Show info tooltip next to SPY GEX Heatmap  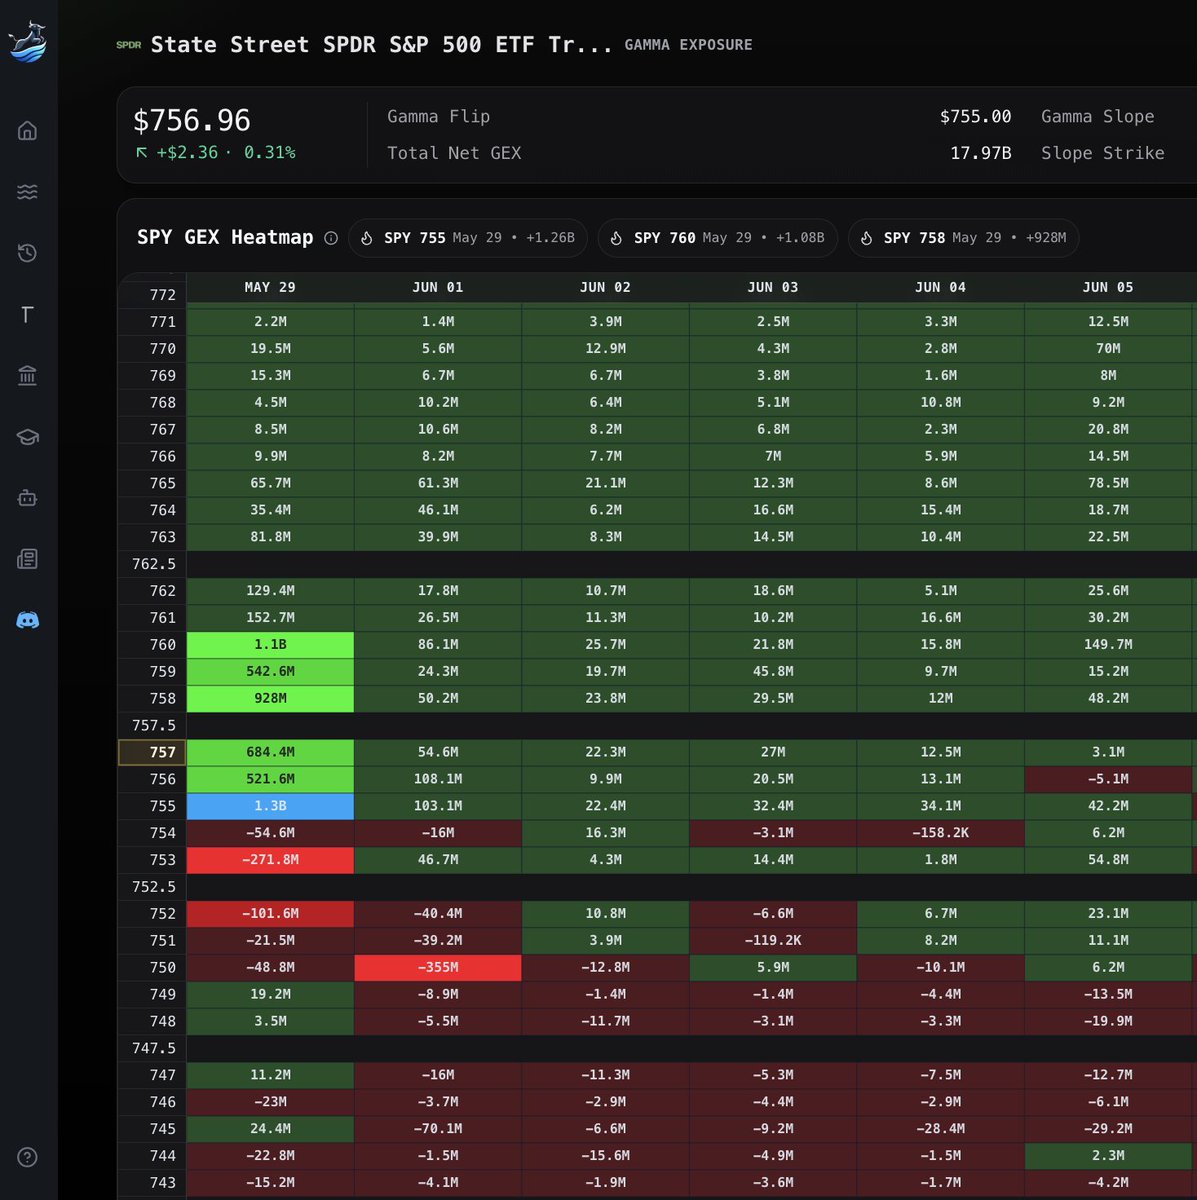(x=331, y=238)
